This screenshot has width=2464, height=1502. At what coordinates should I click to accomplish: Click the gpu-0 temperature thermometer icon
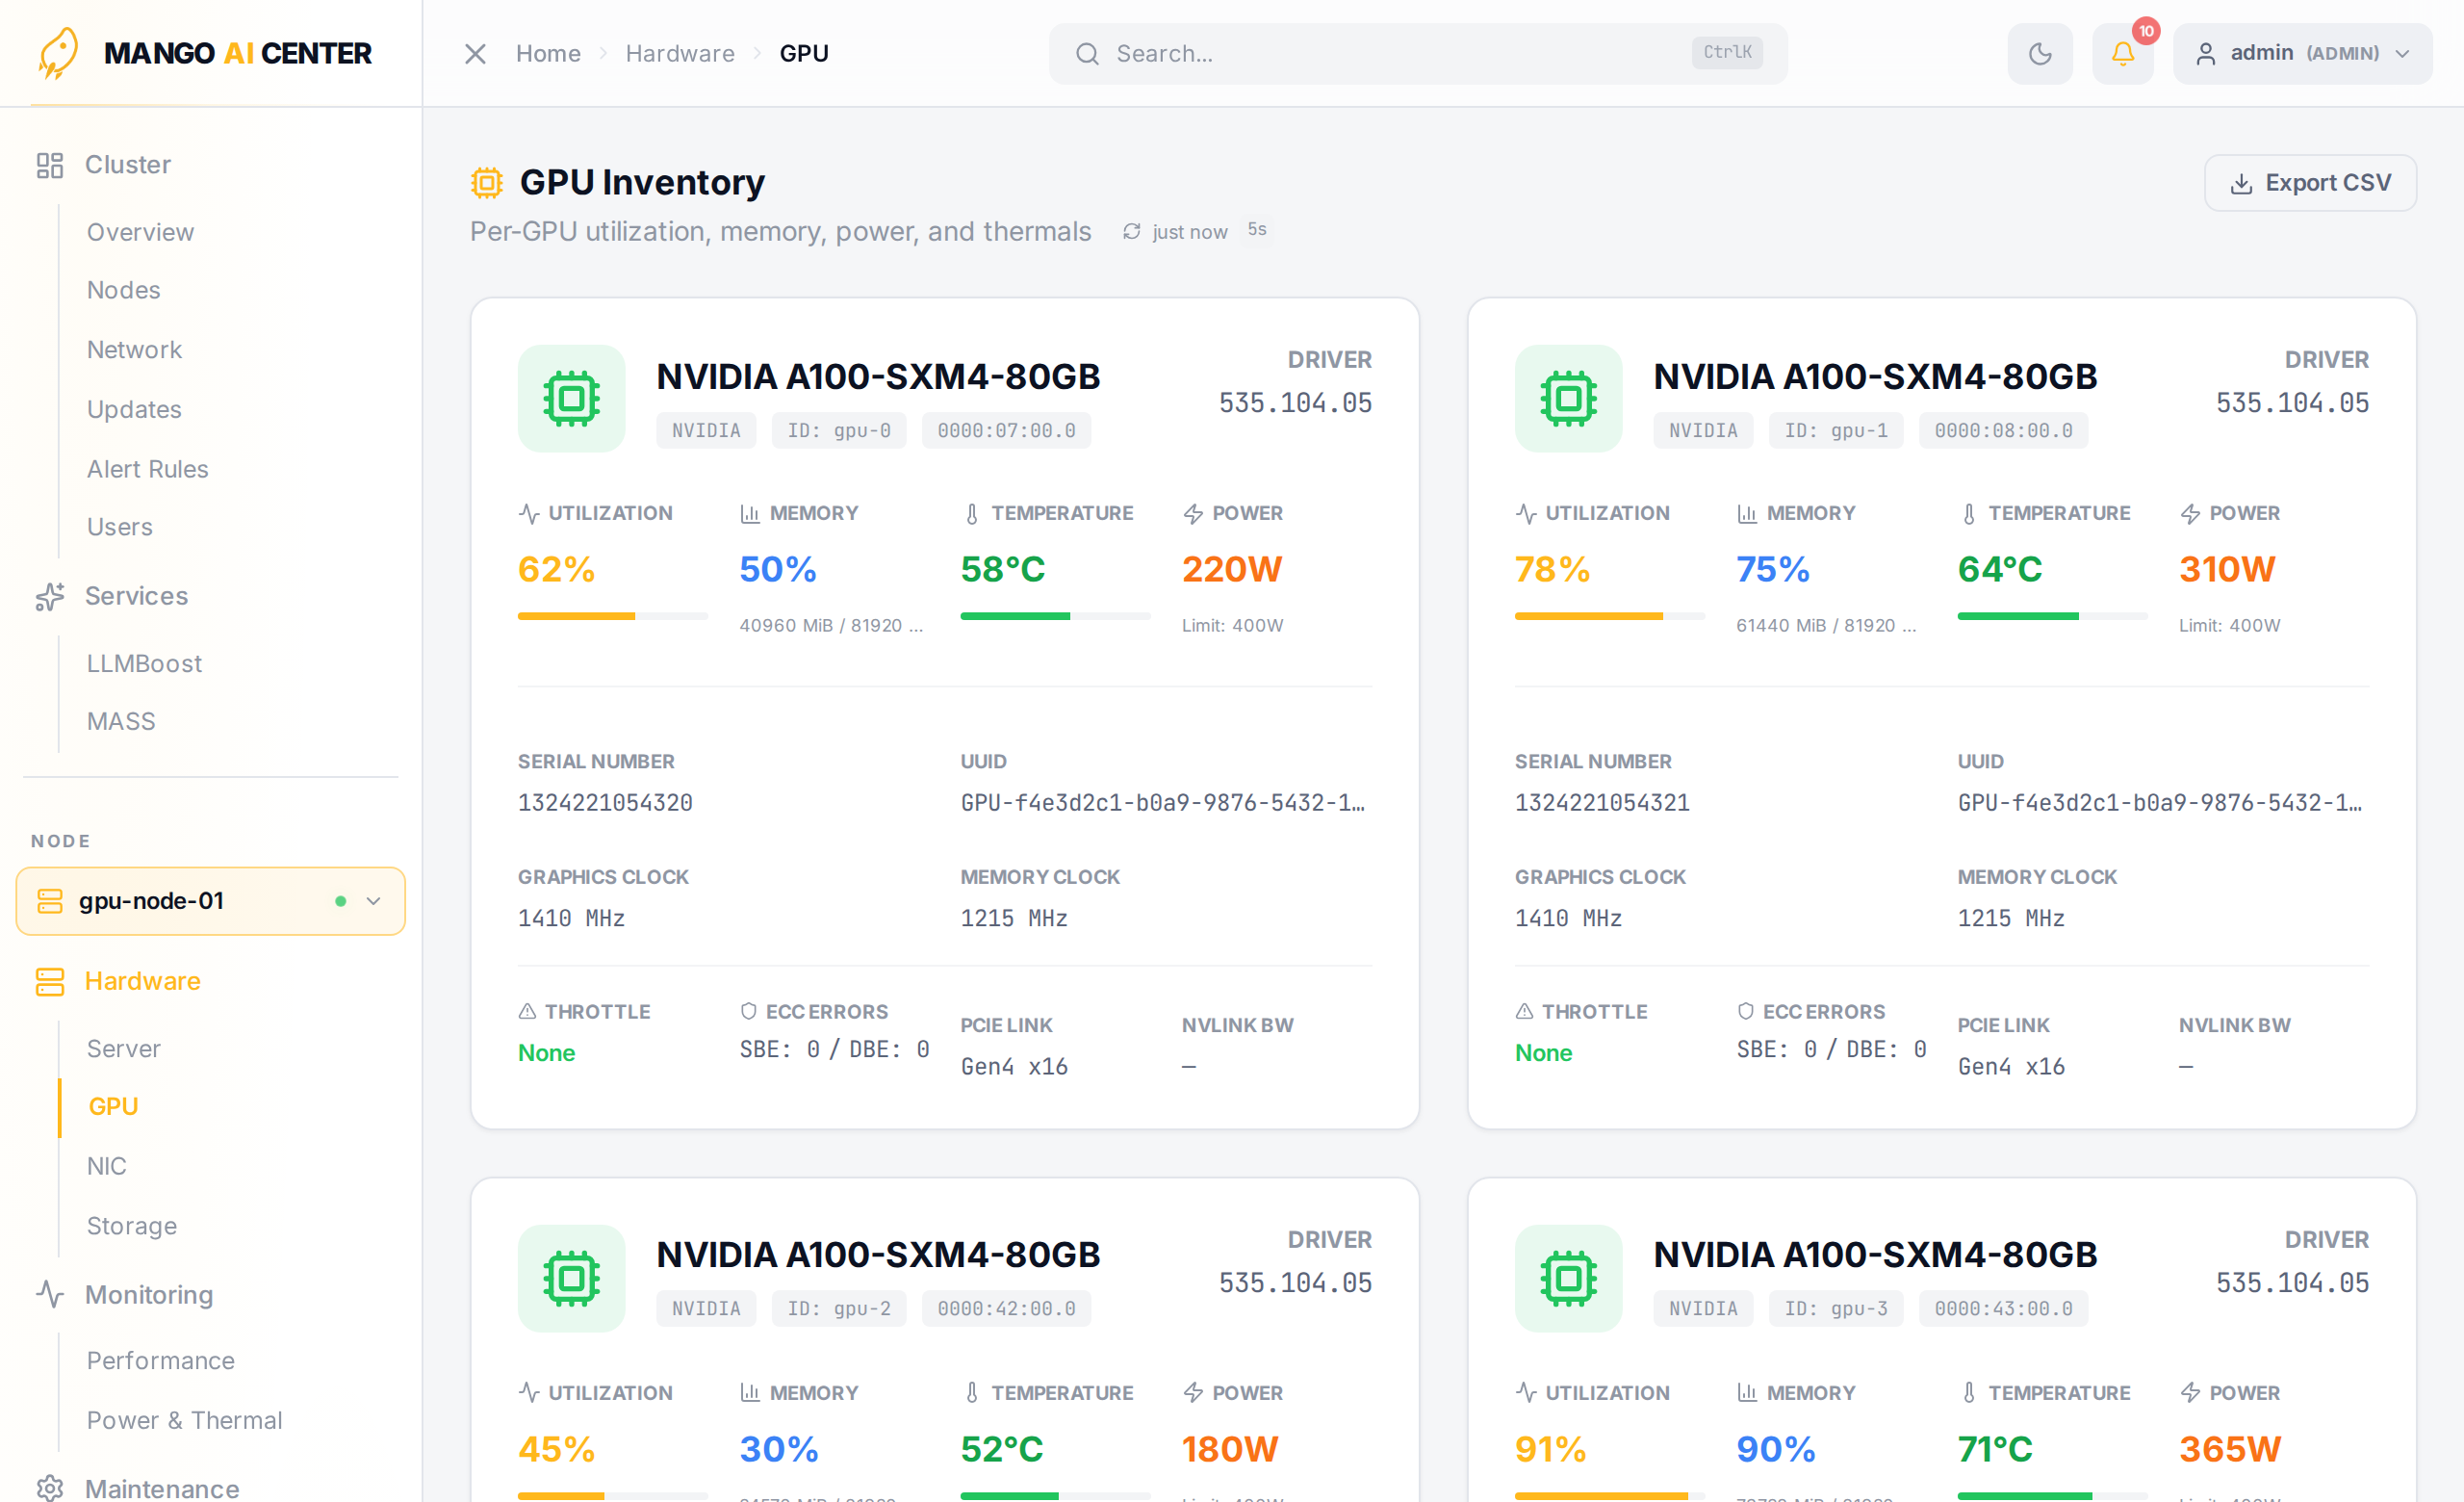click(x=972, y=514)
